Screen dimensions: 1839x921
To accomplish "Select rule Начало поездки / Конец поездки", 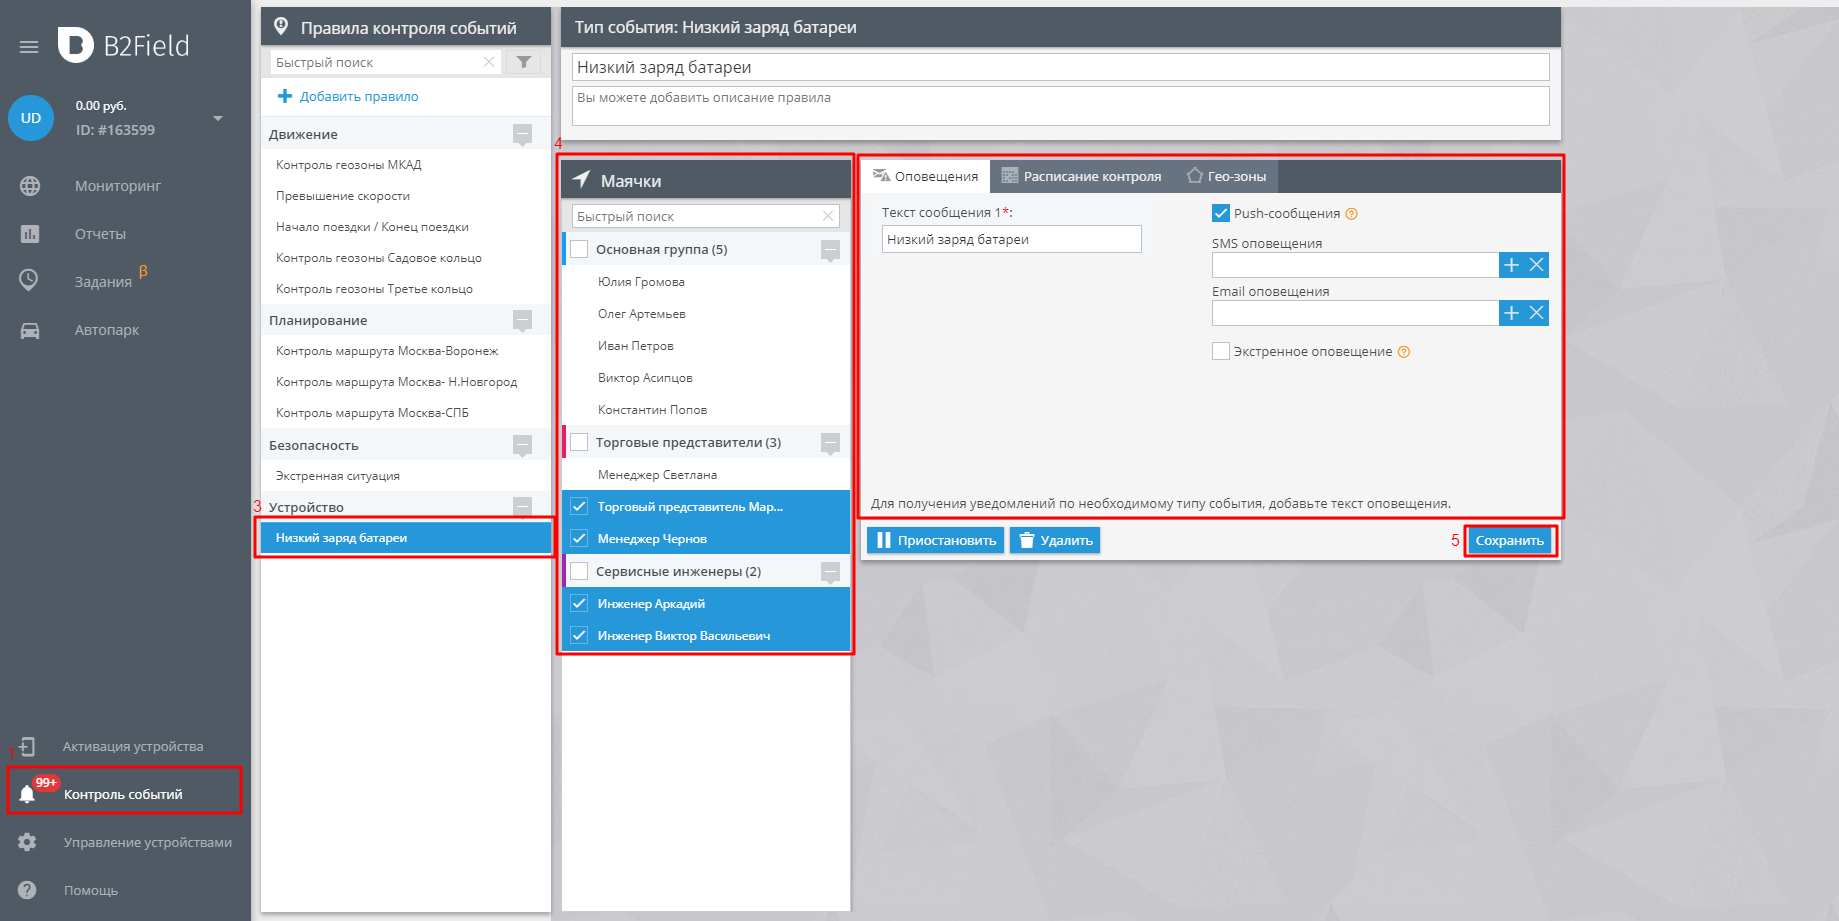I will [x=405, y=227].
